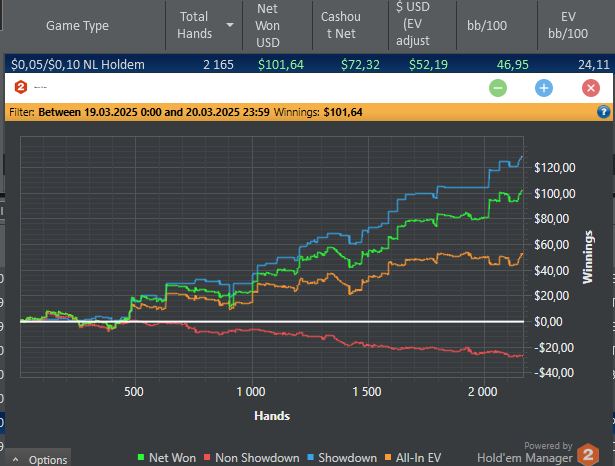Sort by Game Type column header

click(77, 25)
